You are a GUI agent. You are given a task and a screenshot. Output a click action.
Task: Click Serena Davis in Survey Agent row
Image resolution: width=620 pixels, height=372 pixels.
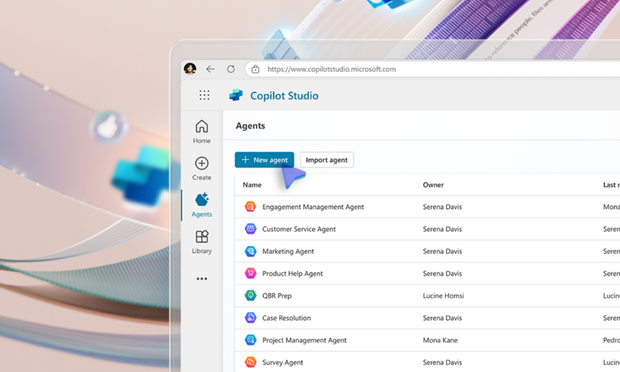click(442, 362)
